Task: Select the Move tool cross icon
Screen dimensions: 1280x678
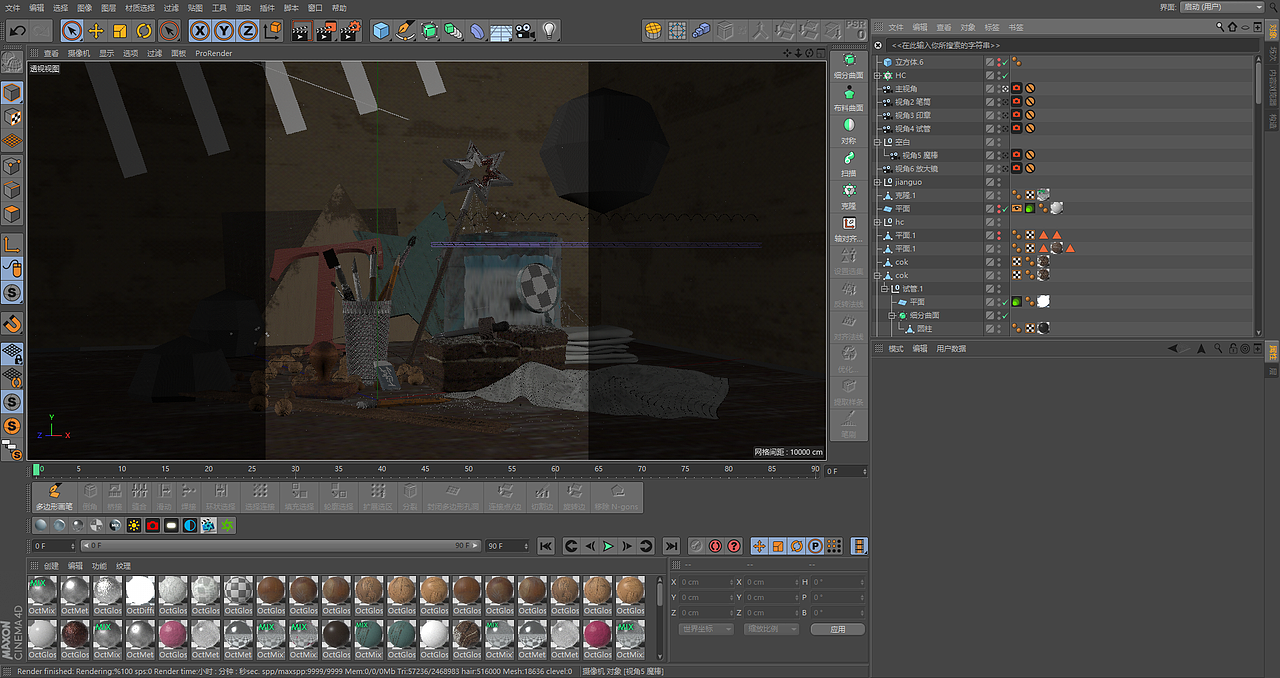Action: (96, 31)
